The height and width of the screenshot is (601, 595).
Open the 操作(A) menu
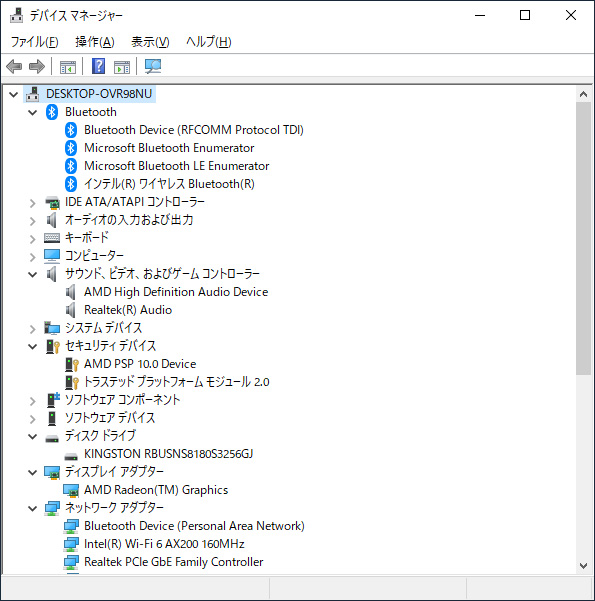coord(95,41)
